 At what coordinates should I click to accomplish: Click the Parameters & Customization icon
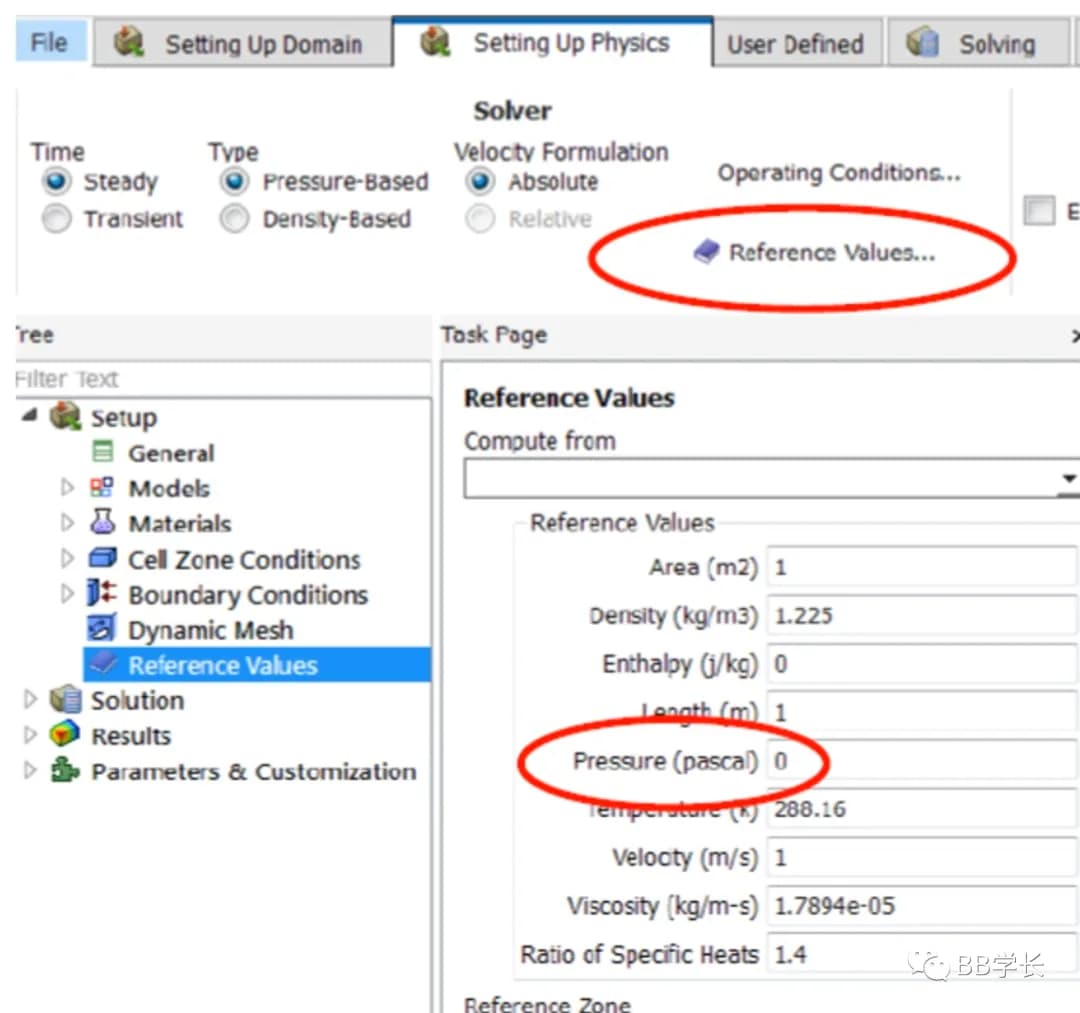click(65, 771)
